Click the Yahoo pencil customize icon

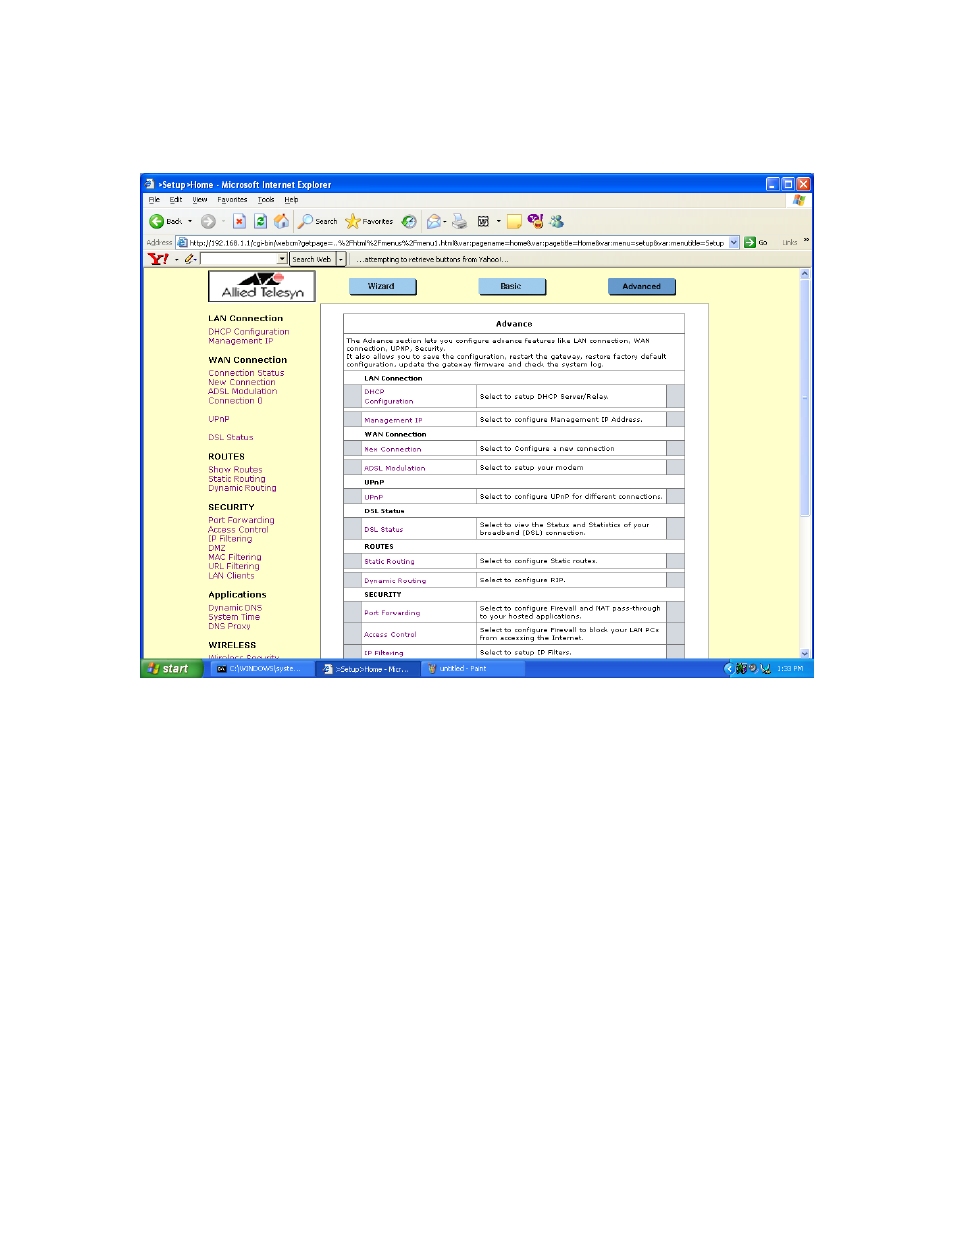pyautogui.click(x=188, y=259)
